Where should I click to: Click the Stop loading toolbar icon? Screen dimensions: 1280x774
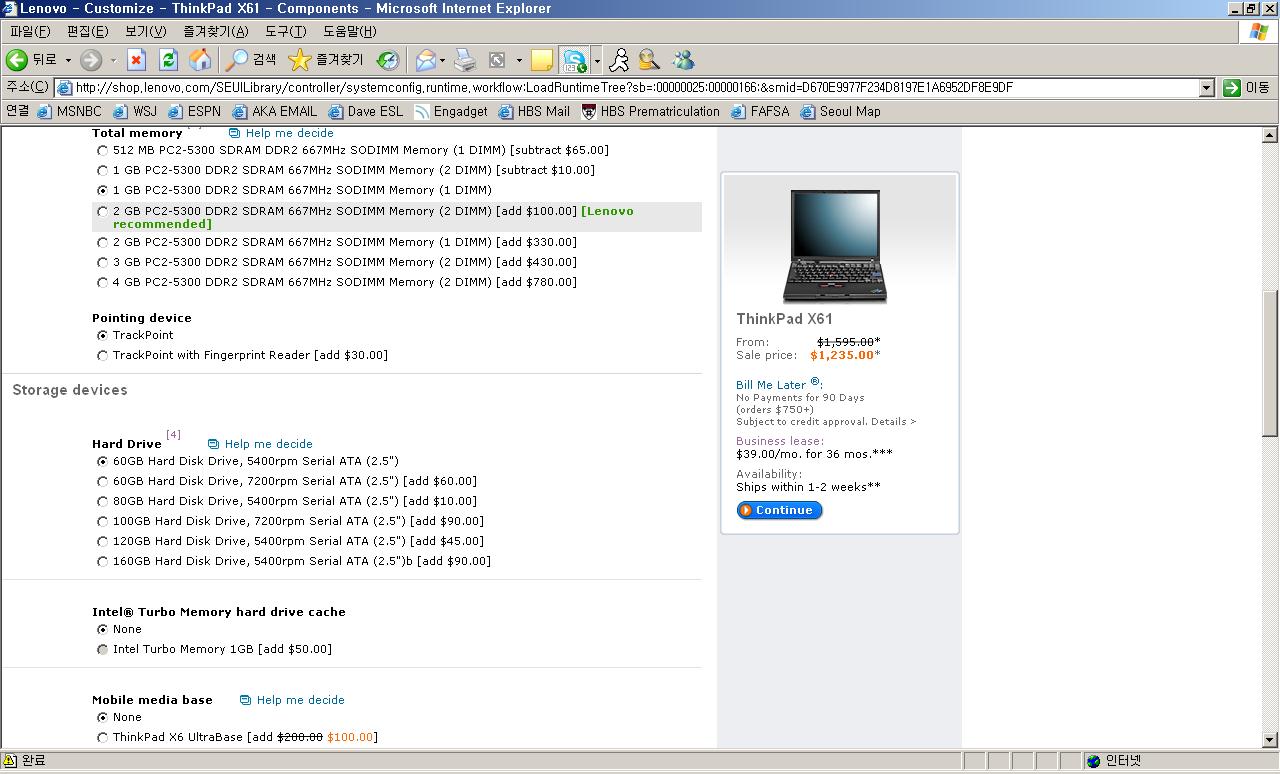[x=136, y=60]
